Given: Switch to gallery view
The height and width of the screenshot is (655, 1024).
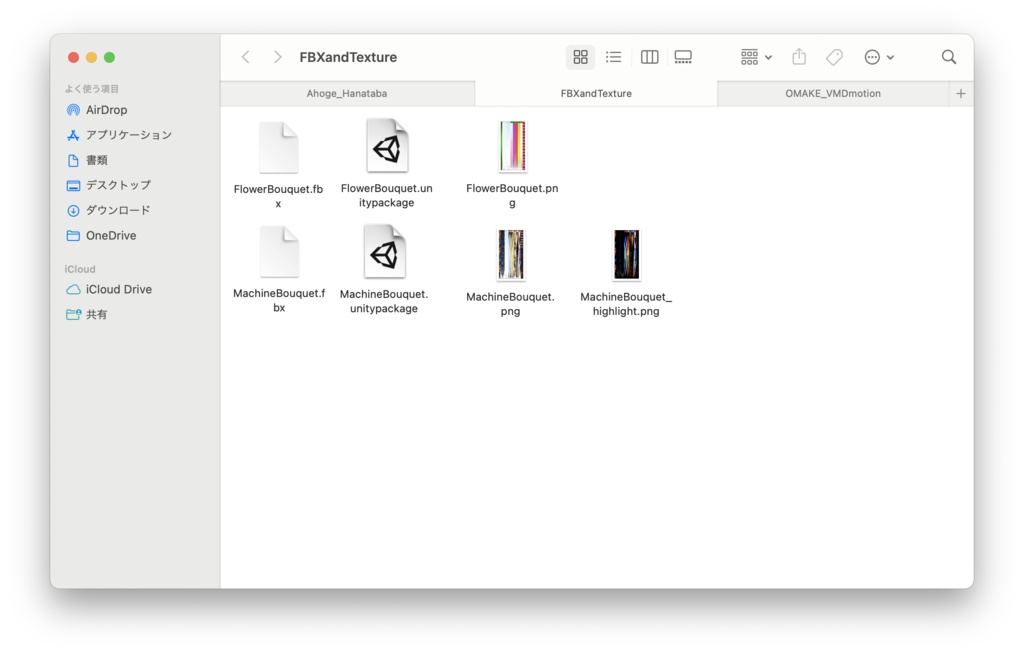Looking at the screenshot, I should (x=683, y=57).
